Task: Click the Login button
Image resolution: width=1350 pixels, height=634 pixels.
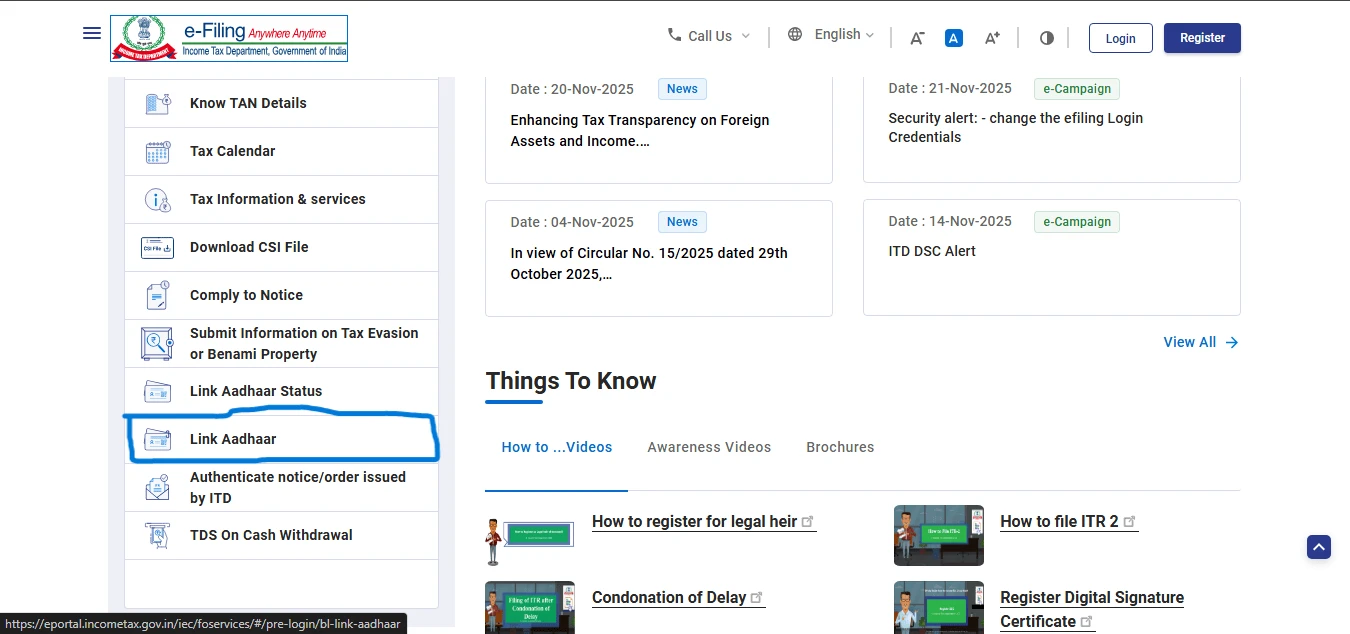Action: [x=1120, y=38]
